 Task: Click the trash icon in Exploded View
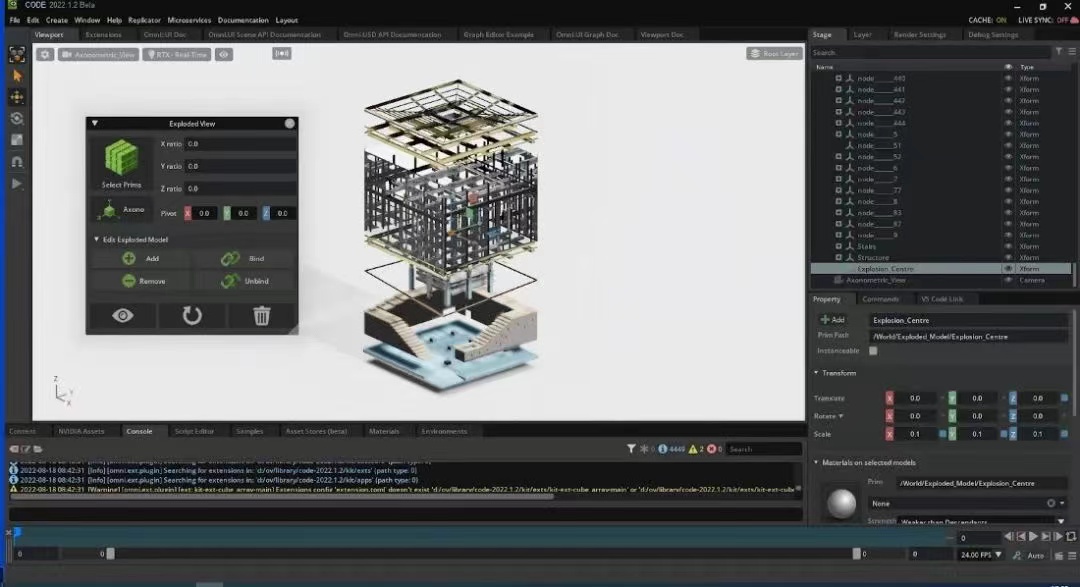(261, 316)
